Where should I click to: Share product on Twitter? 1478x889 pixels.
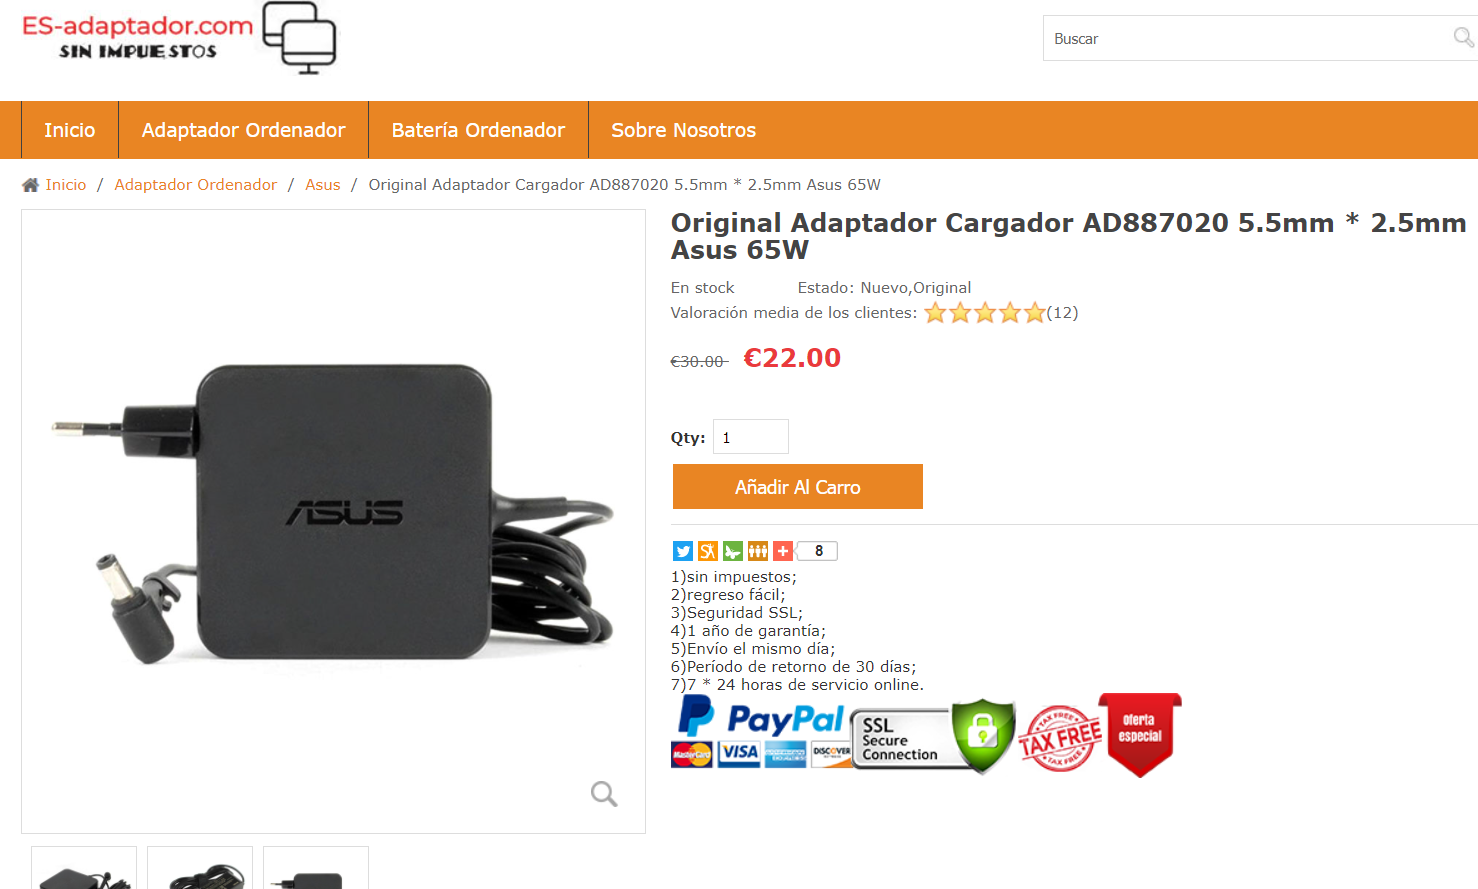pos(683,551)
